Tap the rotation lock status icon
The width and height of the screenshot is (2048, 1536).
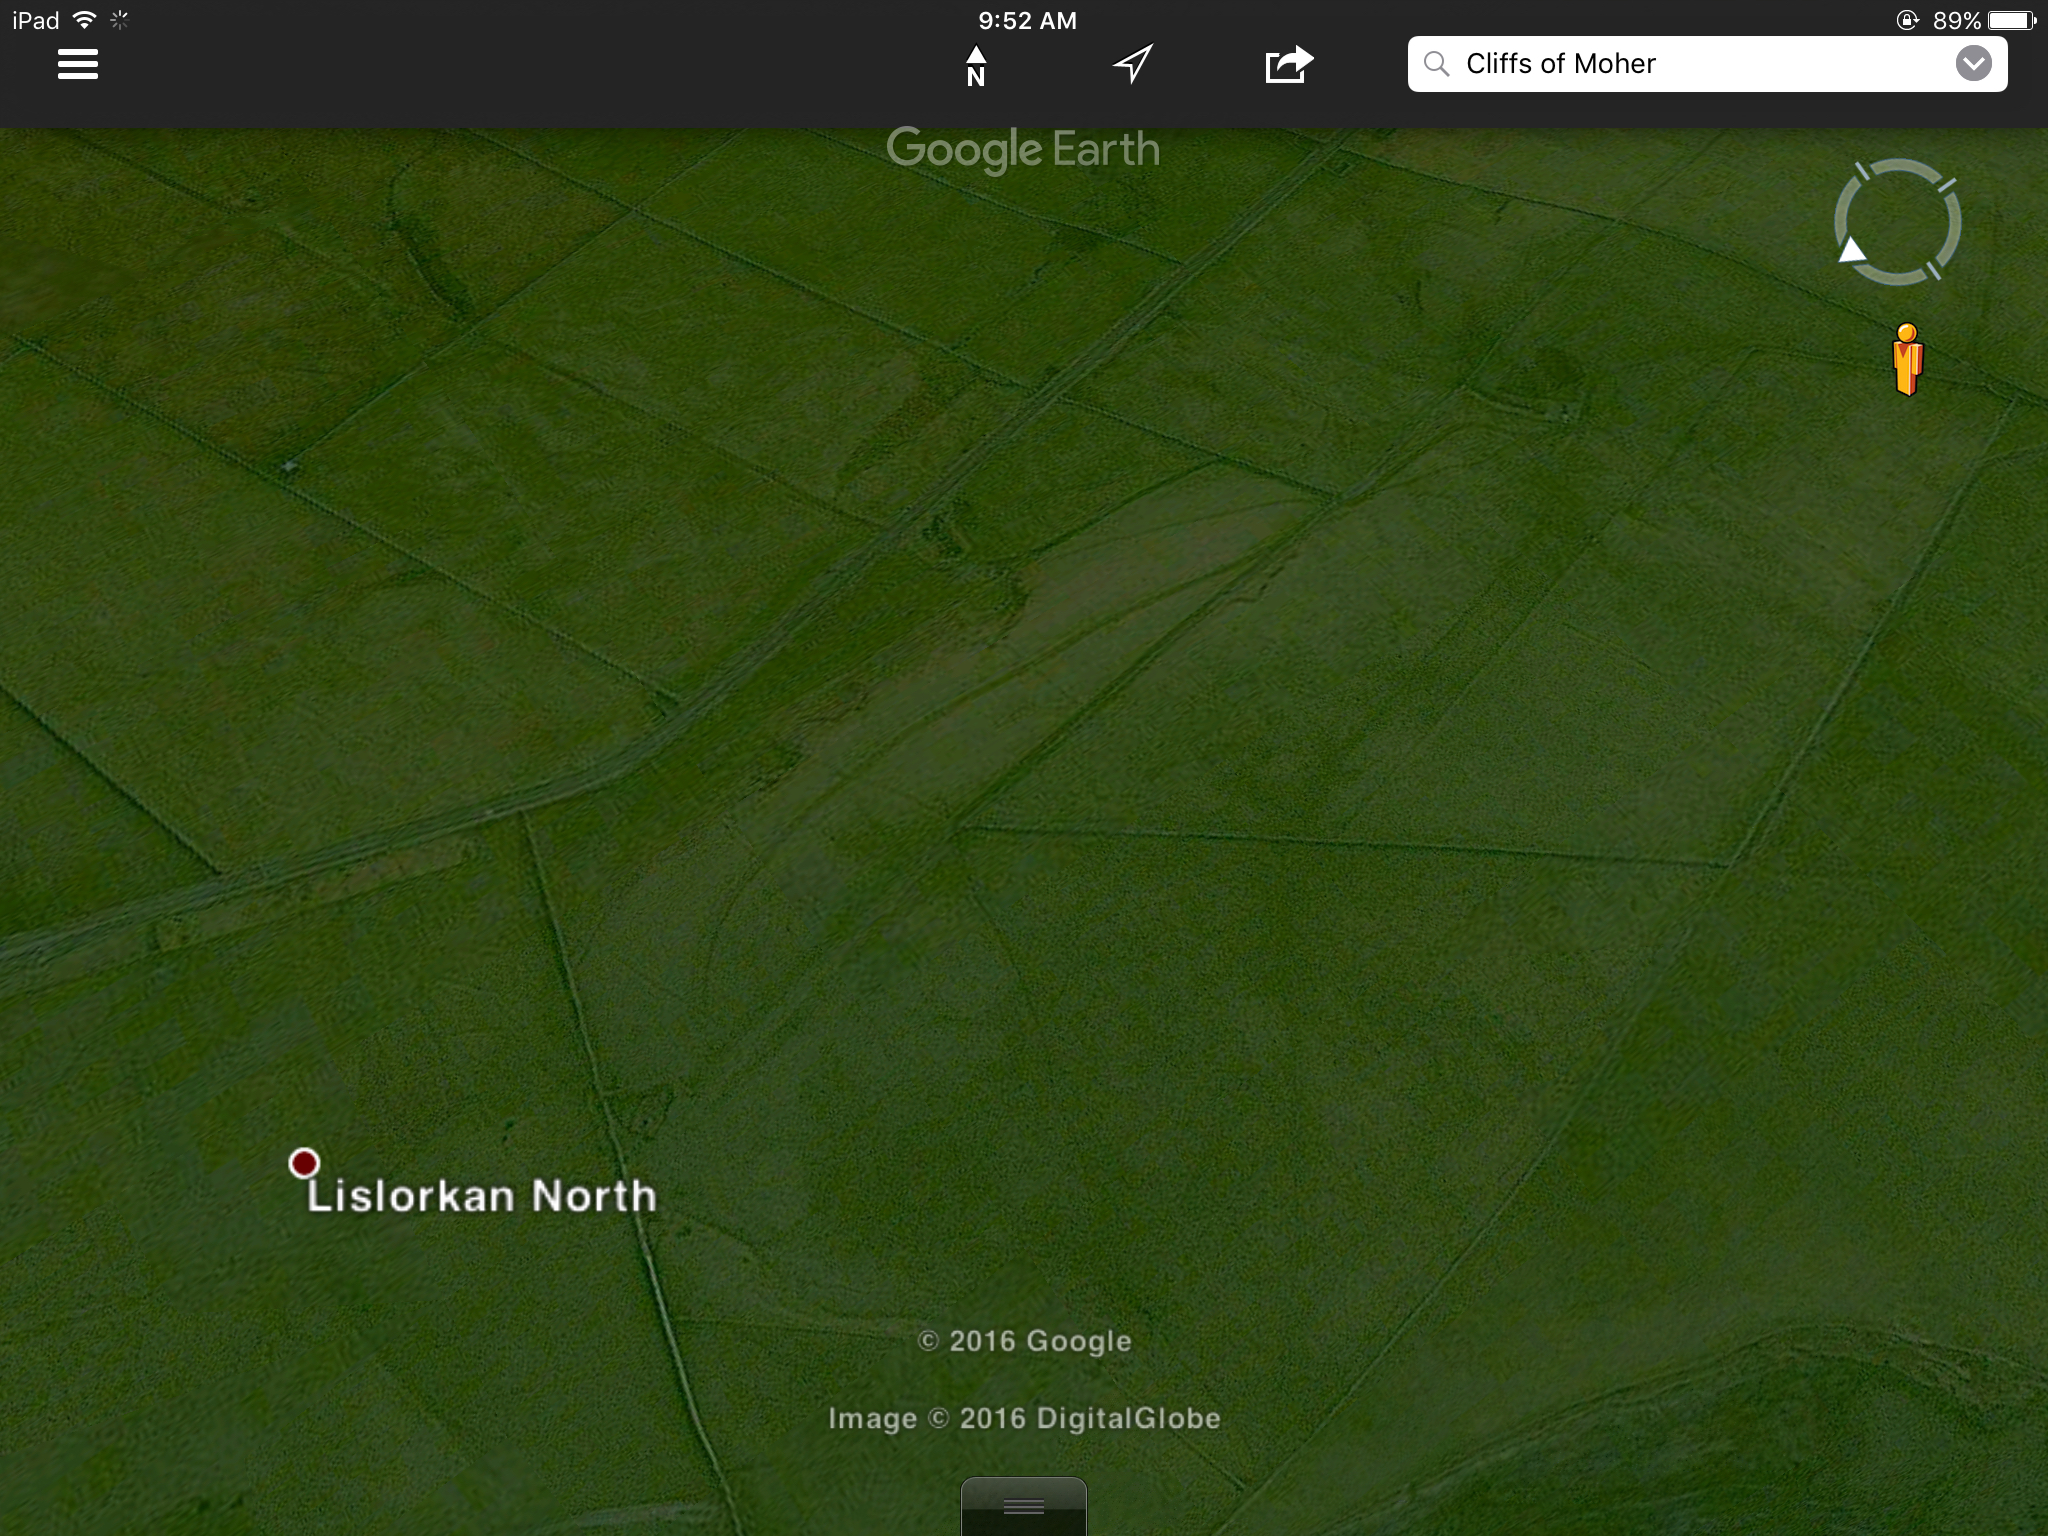pos(1907,20)
